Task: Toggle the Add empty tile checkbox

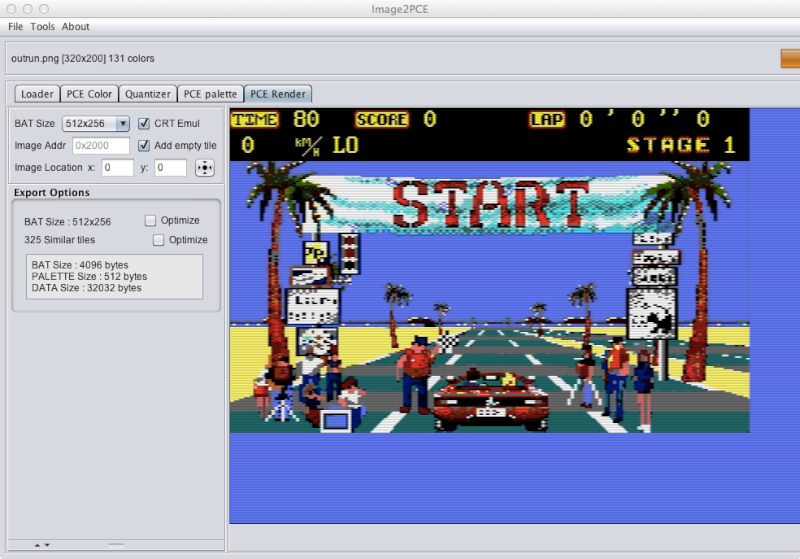Action: [x=144, y=145]
